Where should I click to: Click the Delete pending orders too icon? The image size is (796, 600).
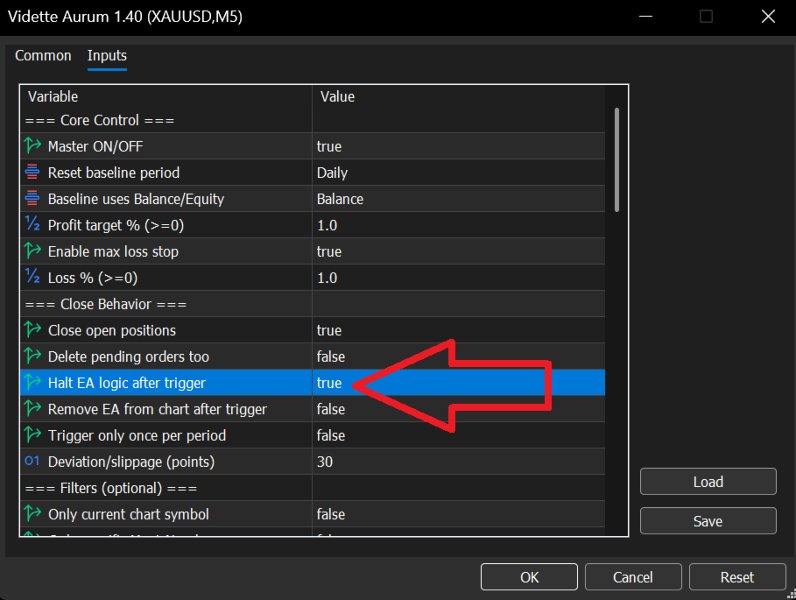click(32, 356)
